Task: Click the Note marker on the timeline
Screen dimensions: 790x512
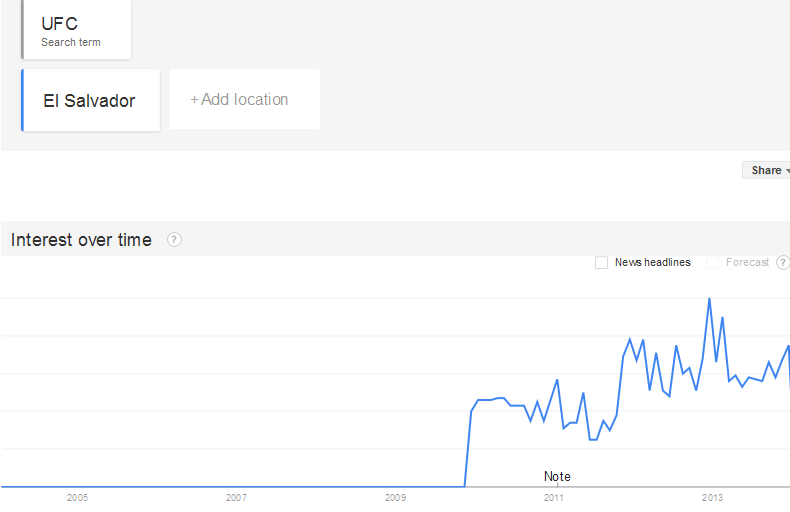Action: [x=557, y=476]
